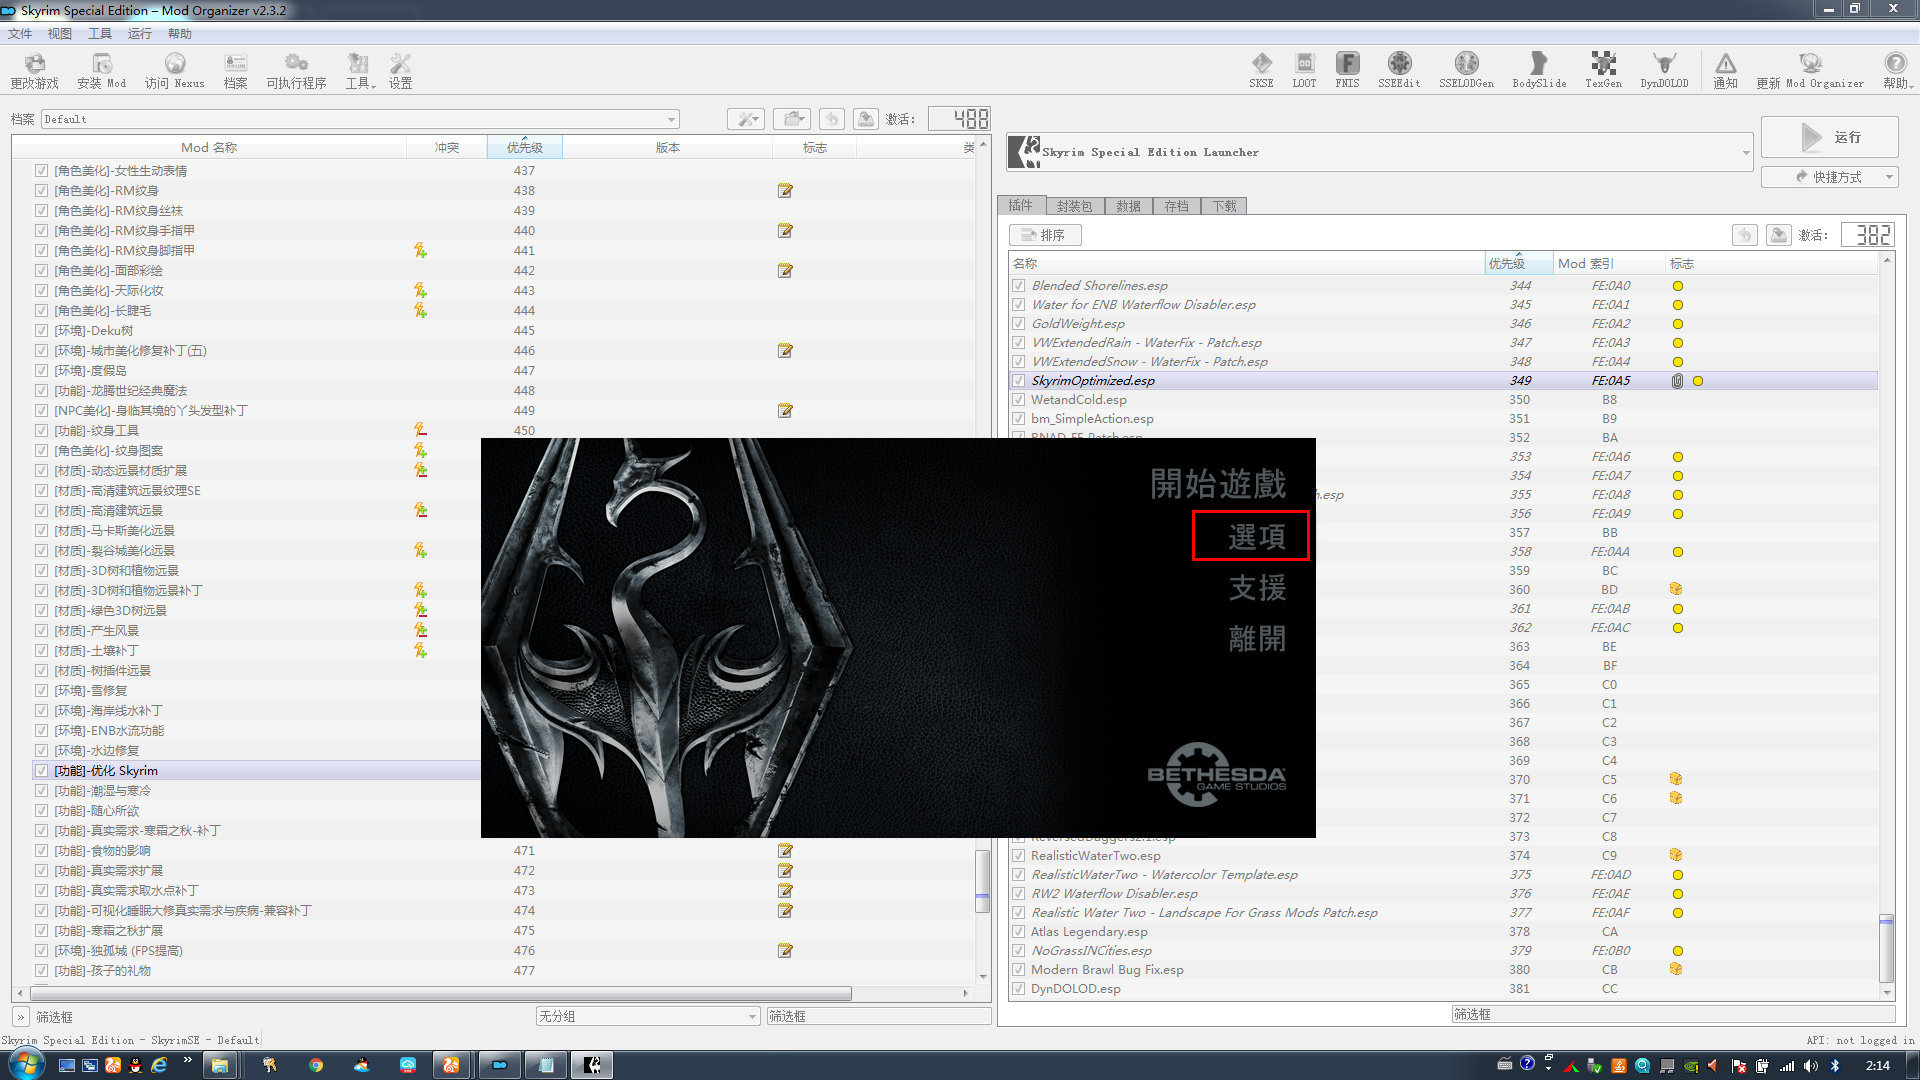This screenshot has height=1080, width=1920.
Task: Select 選項 in the launcher
Action: point(1255,537)
